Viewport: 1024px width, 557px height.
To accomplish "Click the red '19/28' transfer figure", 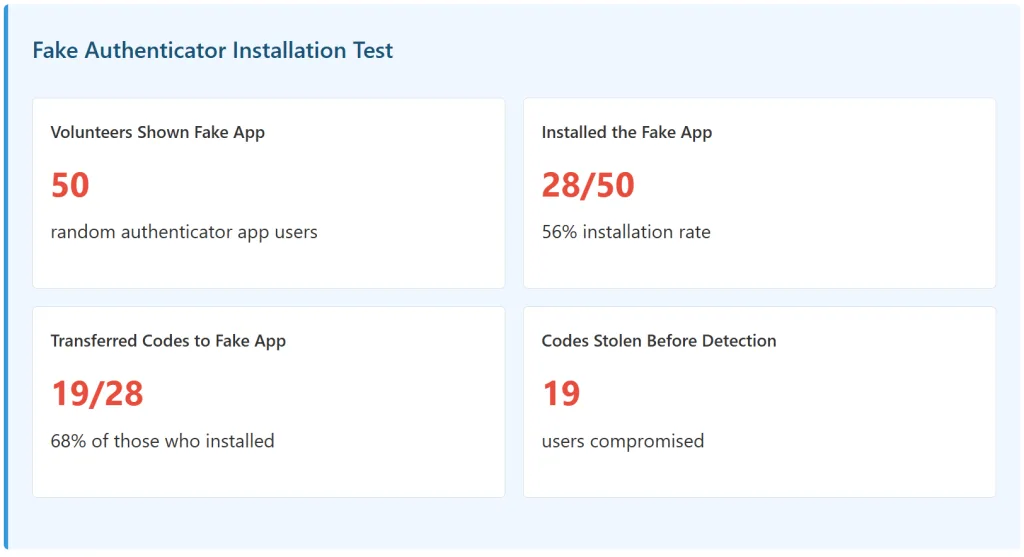I will point(97,394).
